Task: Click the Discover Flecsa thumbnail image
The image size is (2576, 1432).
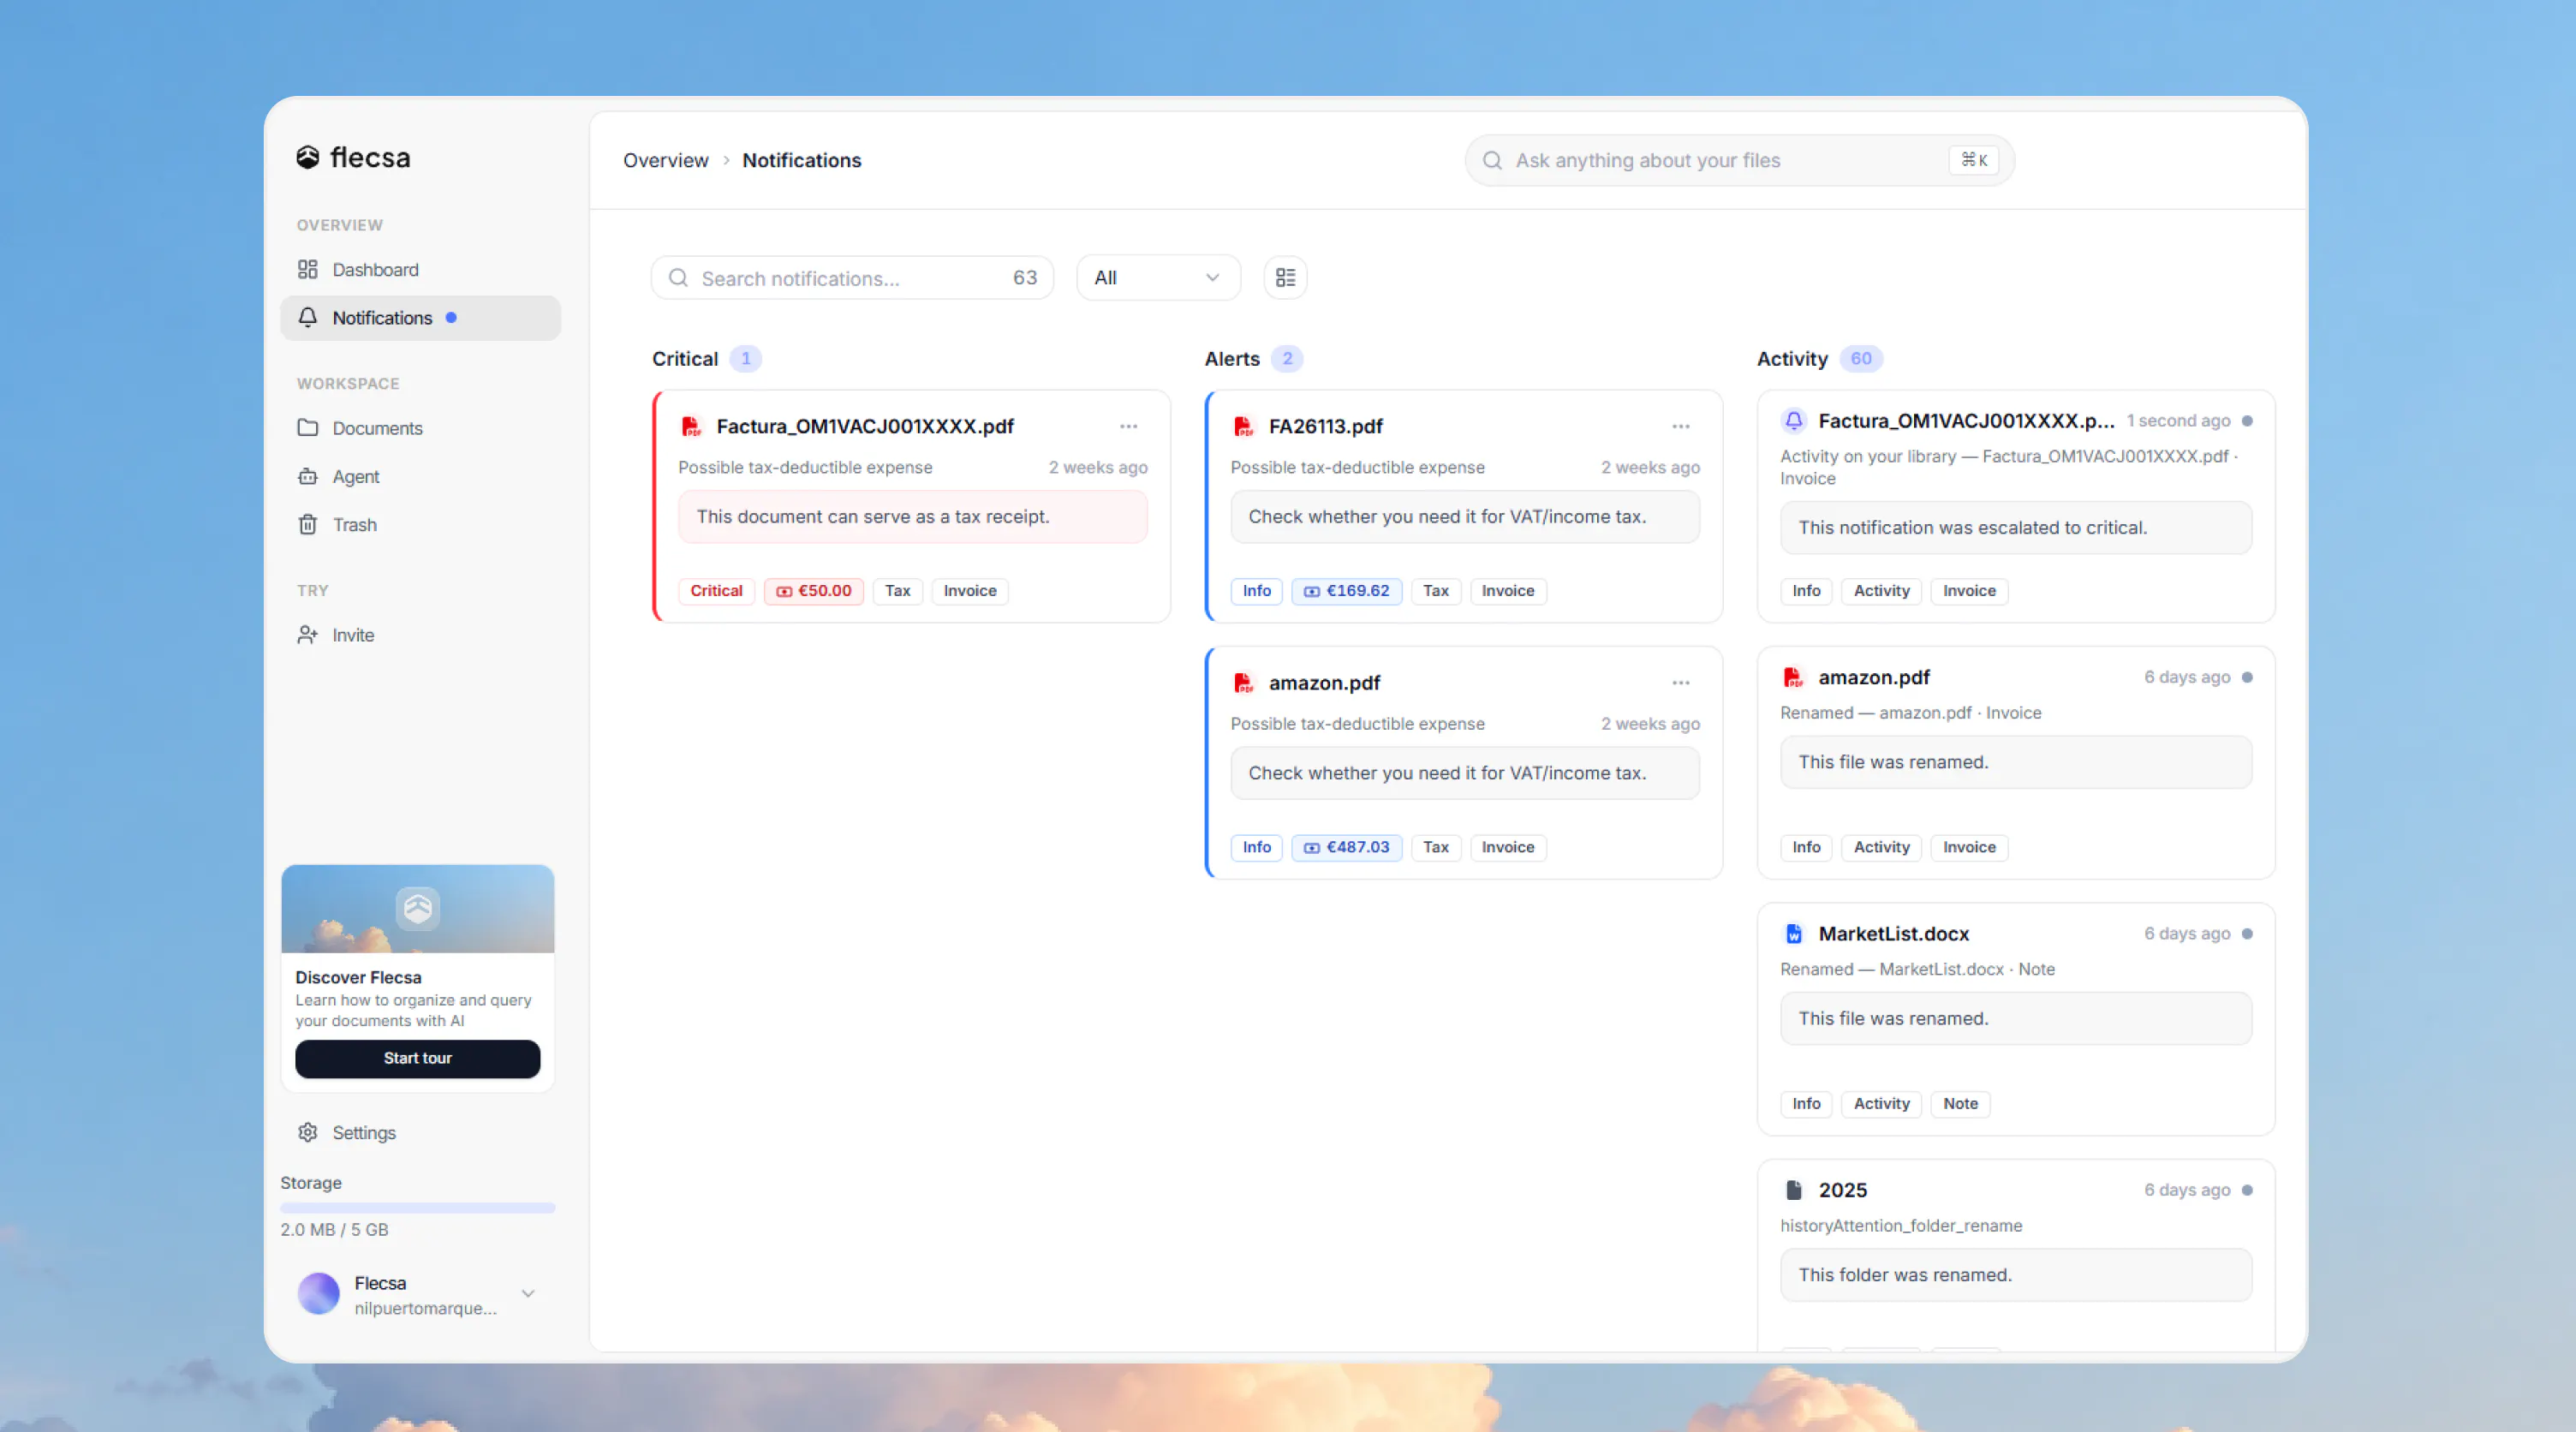Action: pyautogui.click(x=417, y=908)
